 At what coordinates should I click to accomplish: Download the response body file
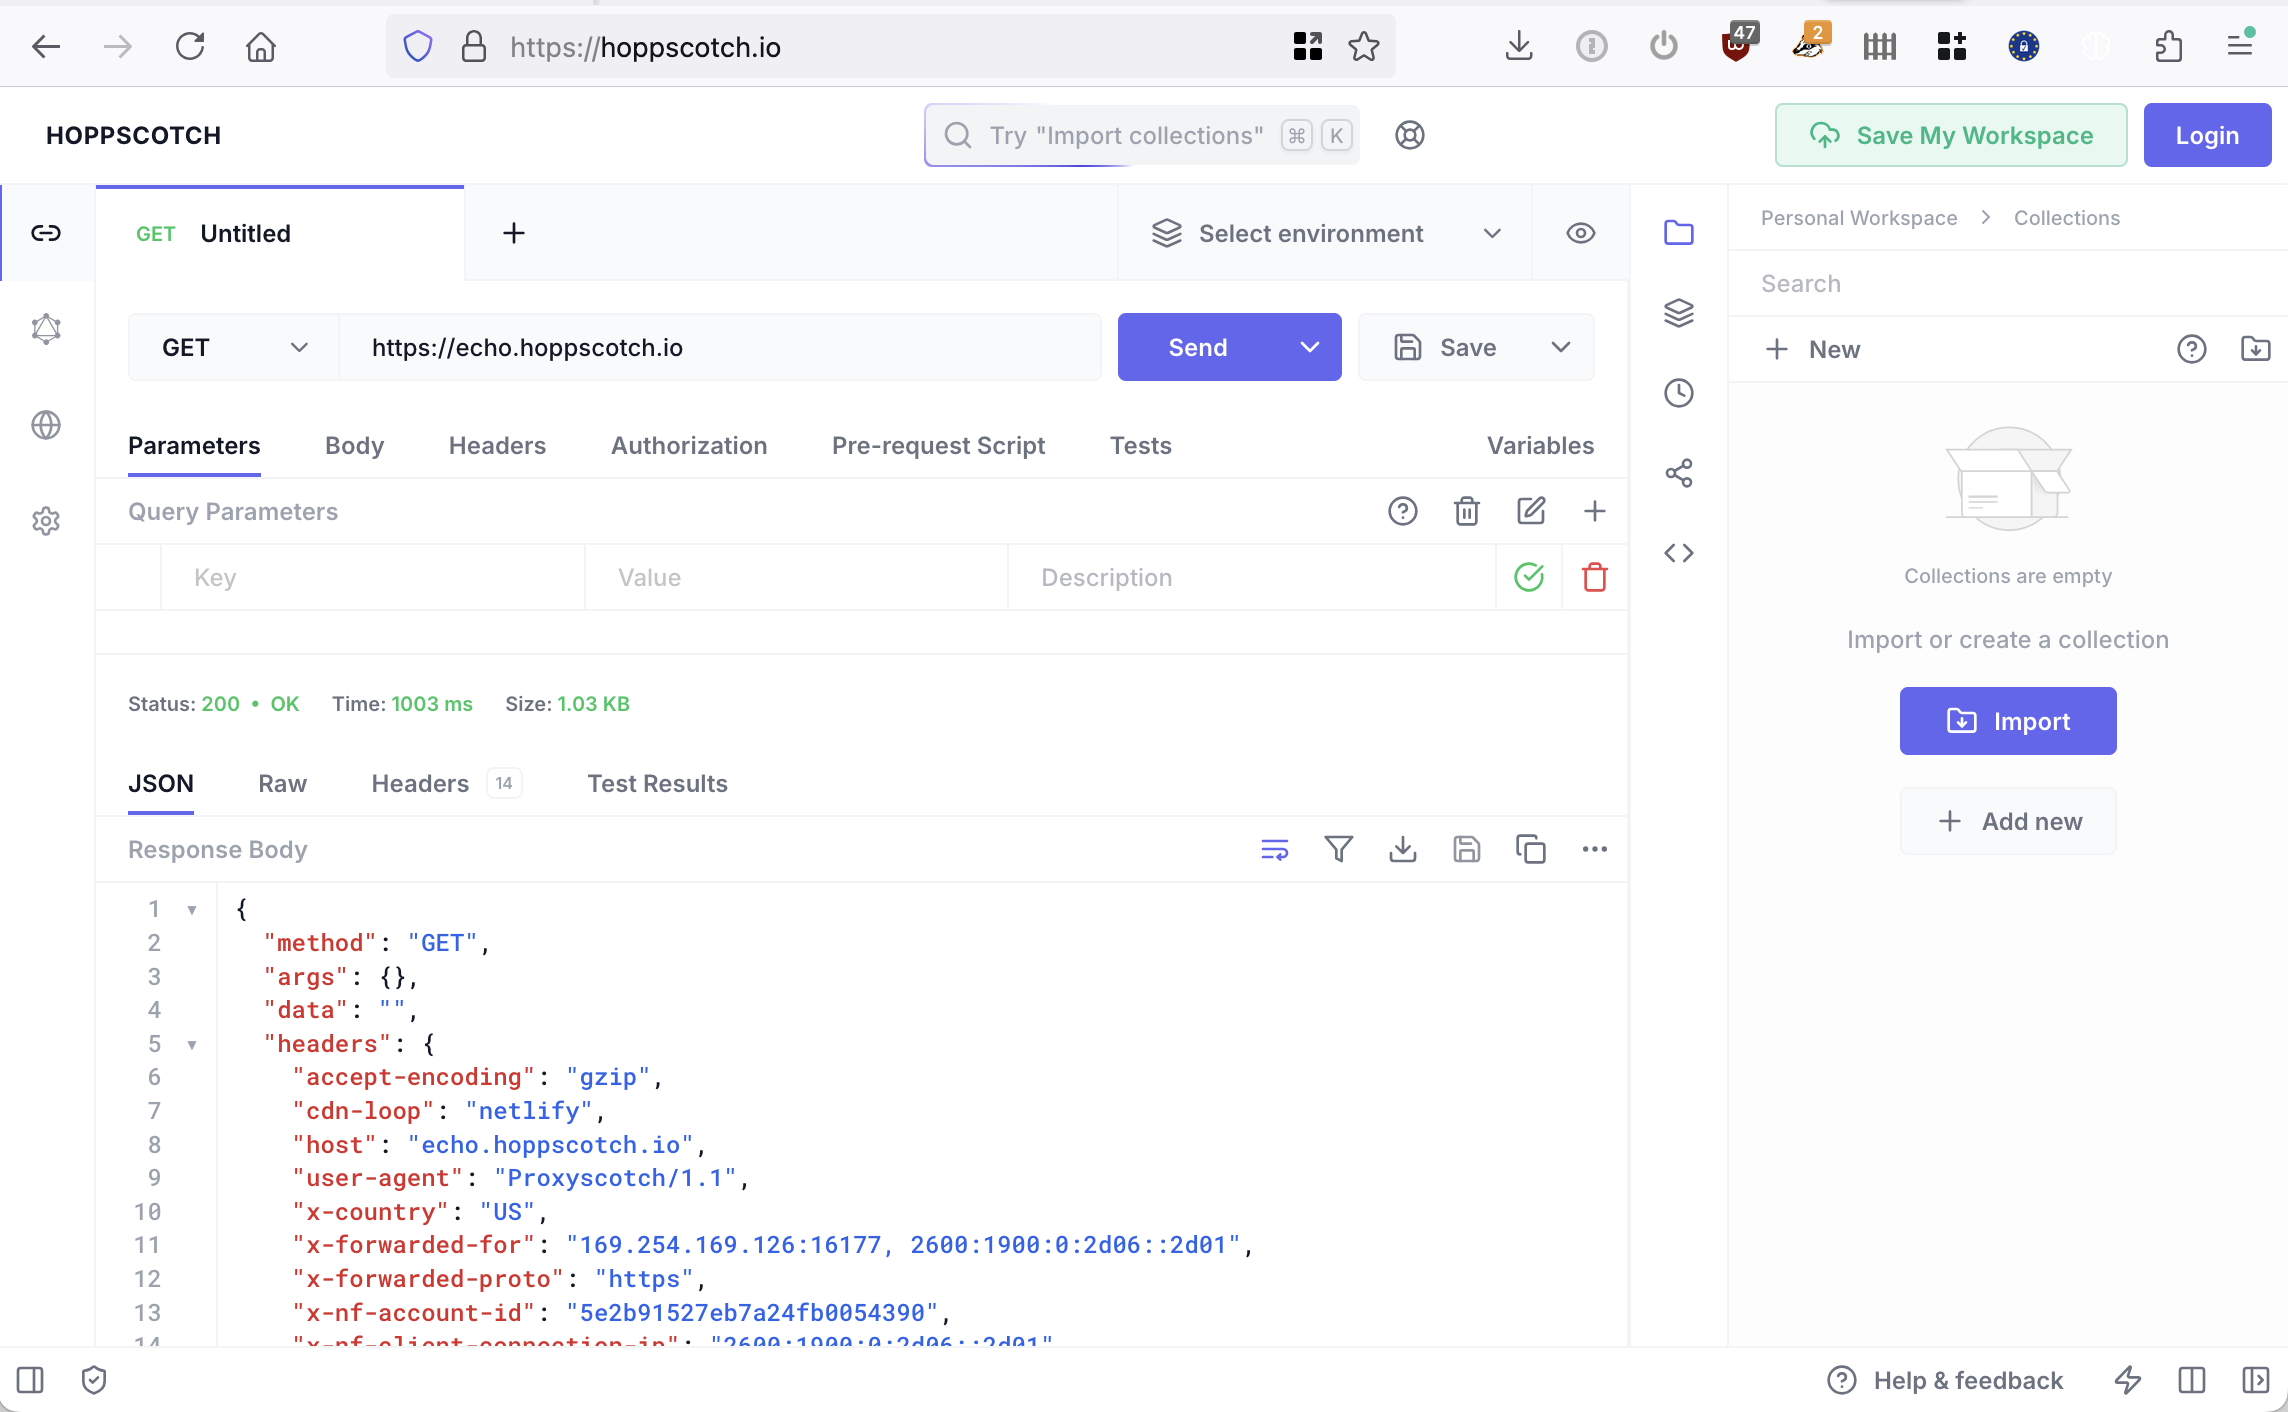pyautogui.click(x=1402, y=849)
